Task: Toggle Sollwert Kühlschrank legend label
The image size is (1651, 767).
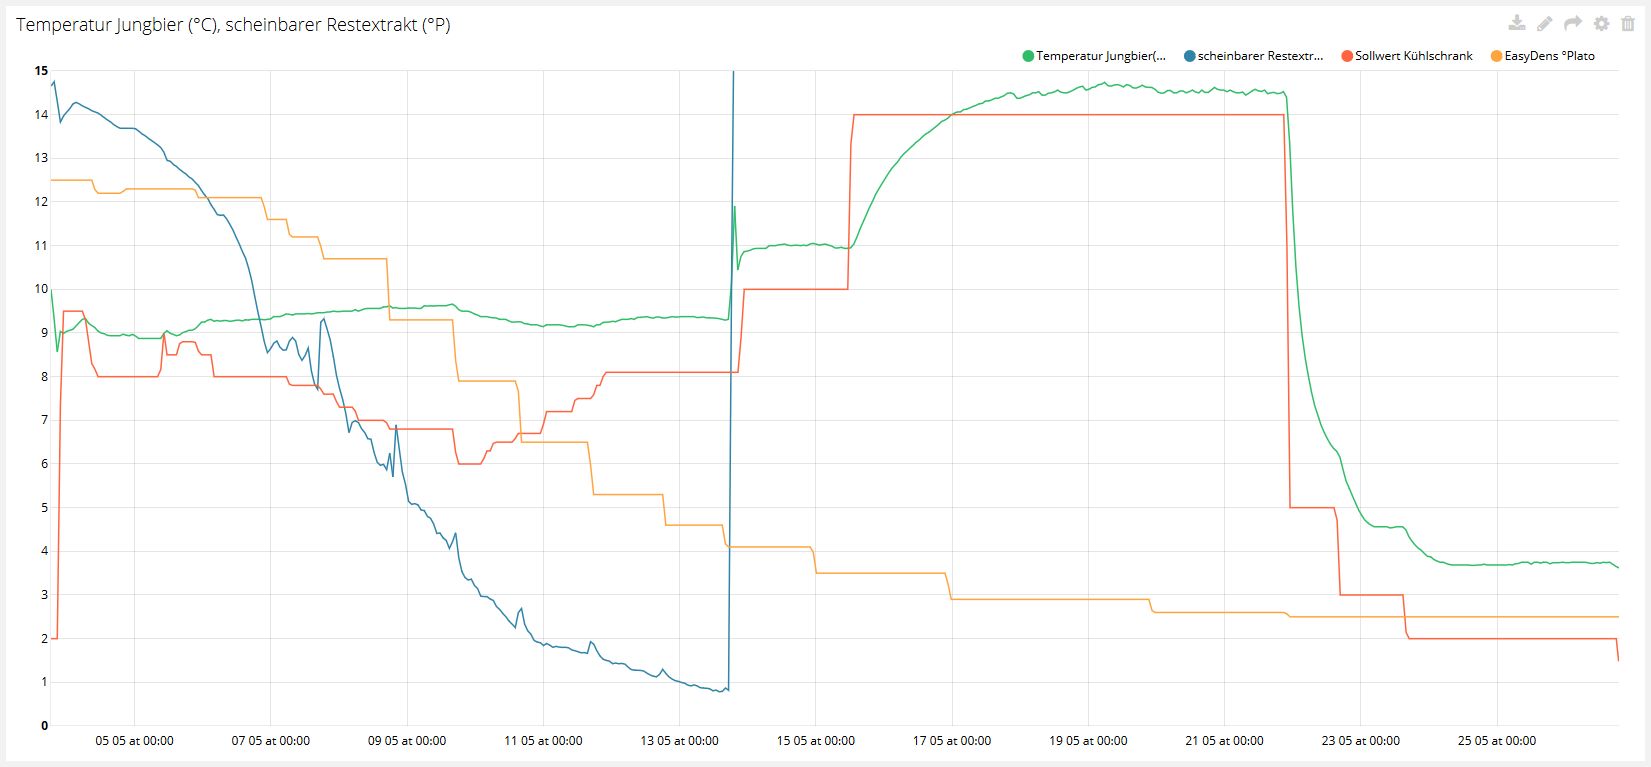Action: click(x=1413, y=56)
